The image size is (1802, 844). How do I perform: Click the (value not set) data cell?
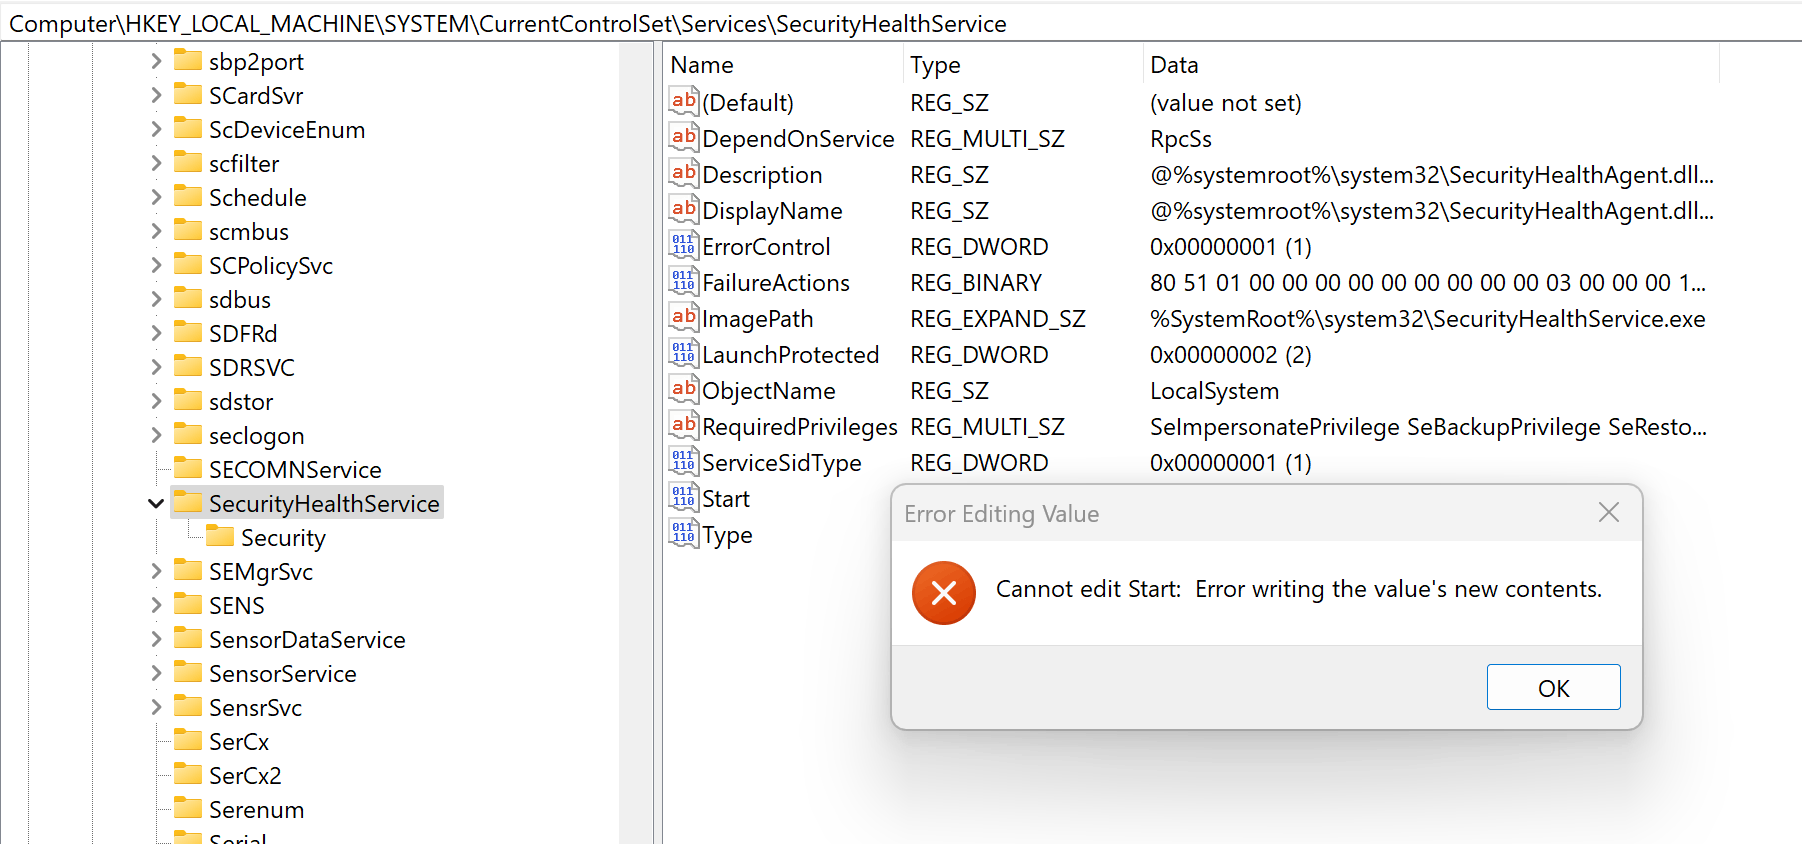coord(1226,103)
